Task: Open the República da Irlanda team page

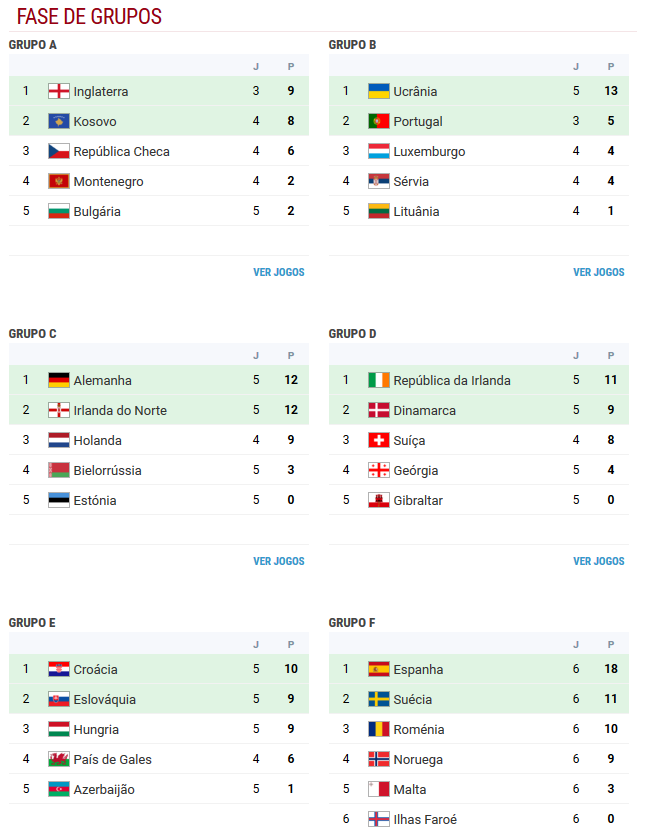Action: (452, 380)
